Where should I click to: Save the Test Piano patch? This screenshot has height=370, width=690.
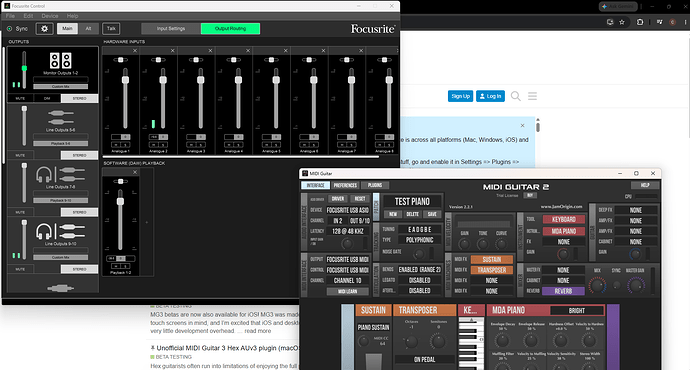click(432, 214)
